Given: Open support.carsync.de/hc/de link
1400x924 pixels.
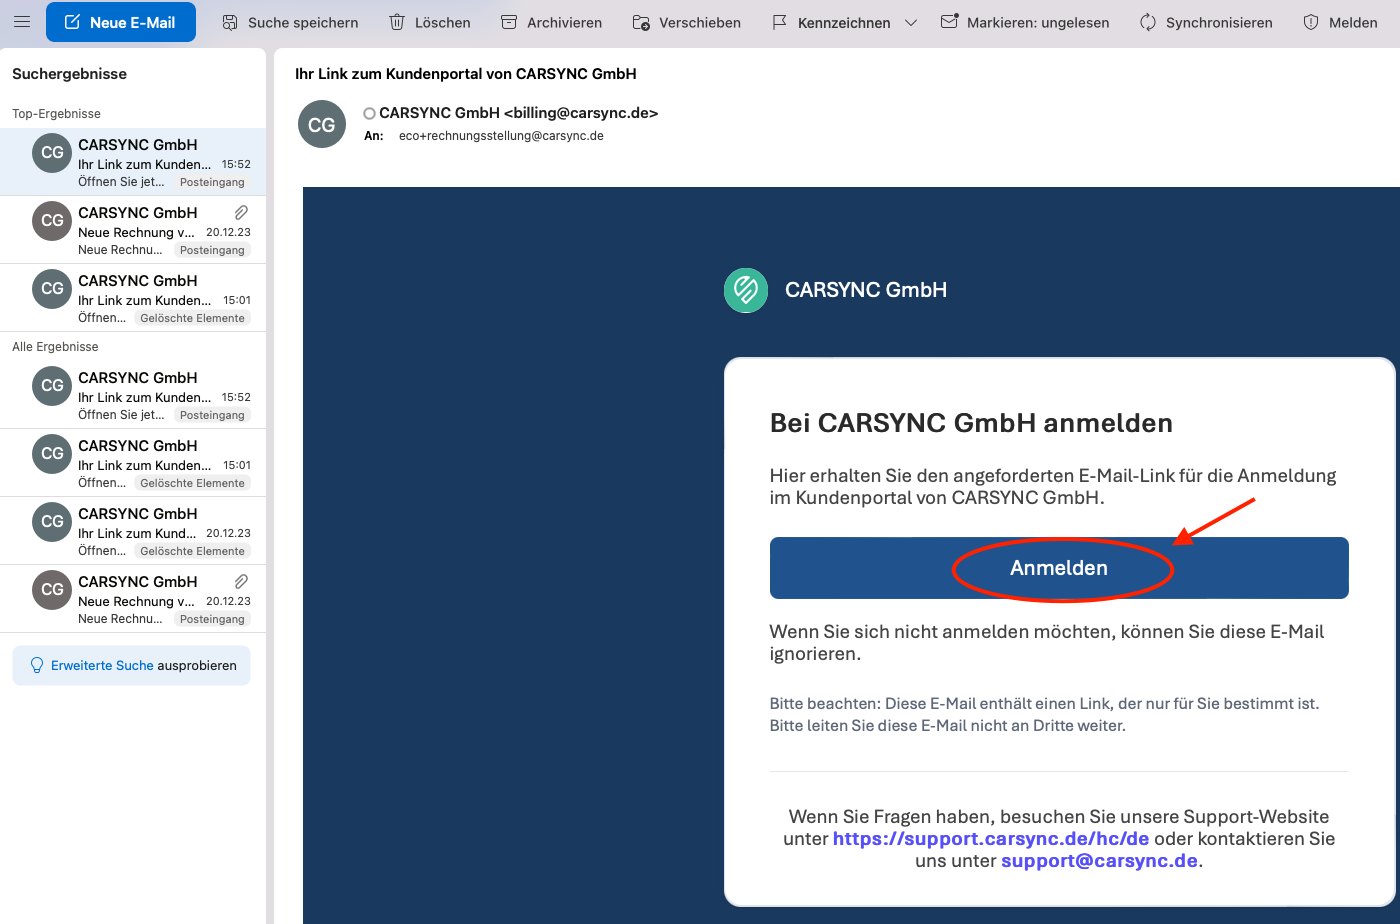Looking at the screenshot, I should 991,839.
